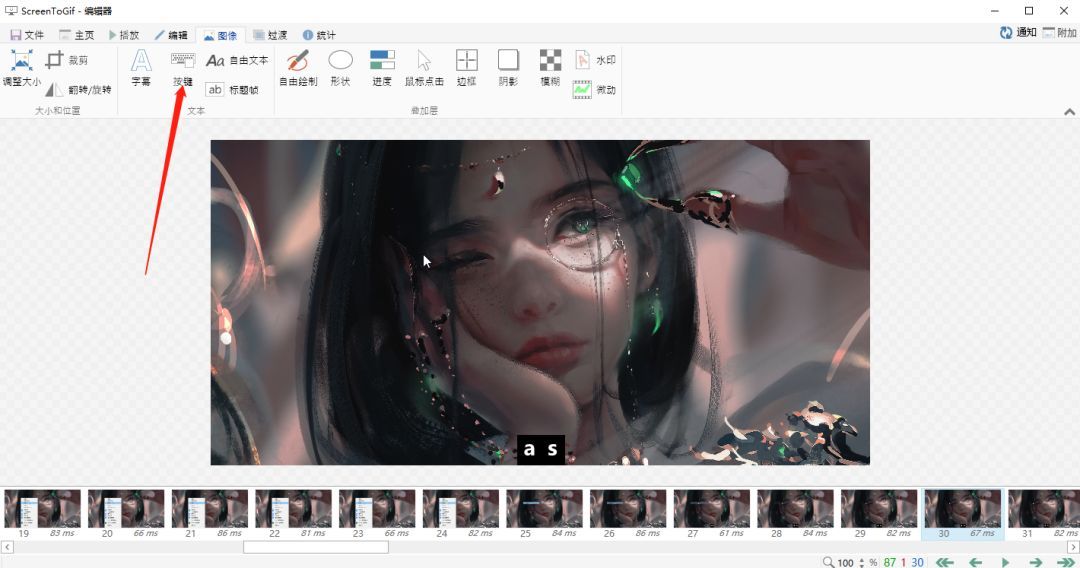The image size is (1080, 568).
Task: Collapse the ribbon with chevron
Action: 1069,112
